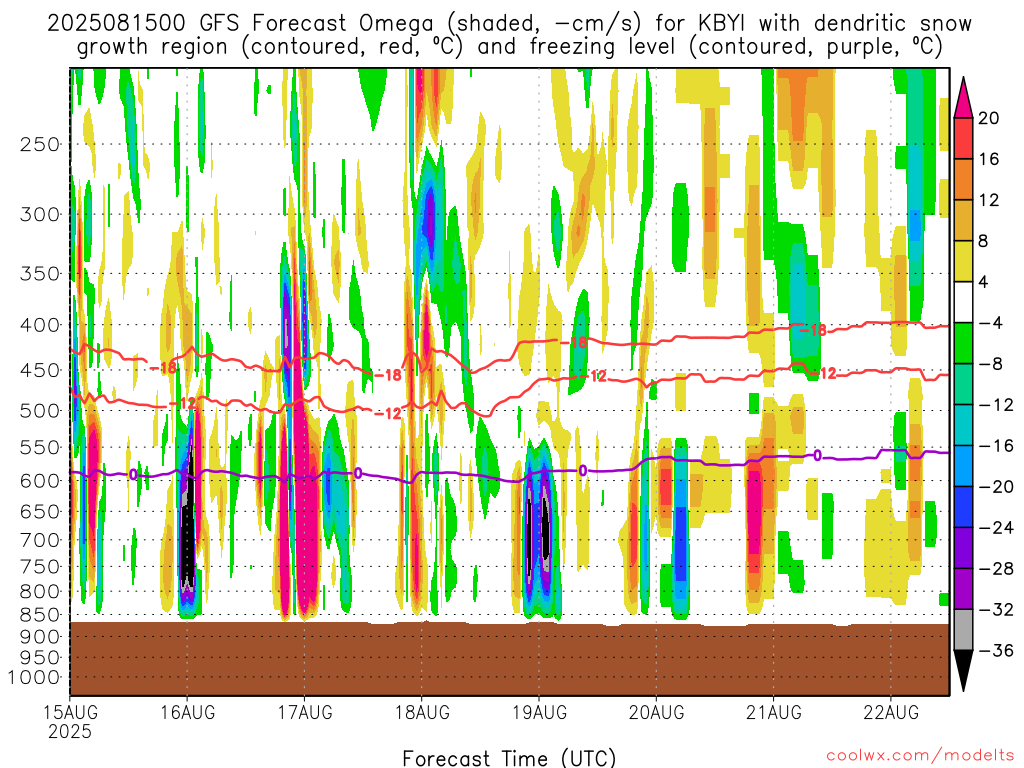Viewport: 1024px width, 768px height.
Task: Click the colorbar value label -36
Action: 995,650
